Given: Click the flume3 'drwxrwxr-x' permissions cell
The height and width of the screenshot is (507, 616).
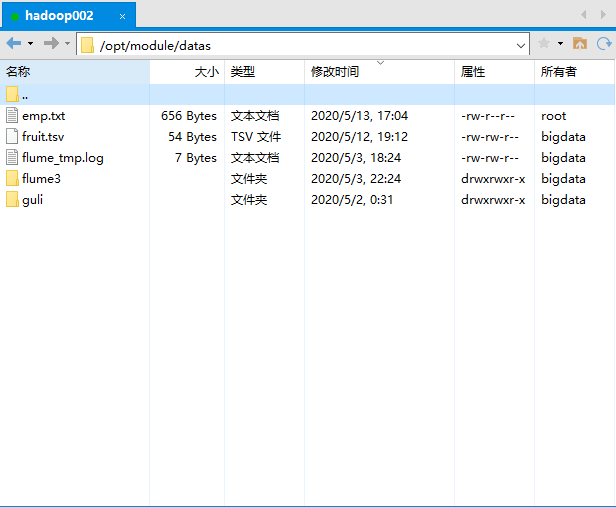Looking at the screenshot, I should [493, 179].
